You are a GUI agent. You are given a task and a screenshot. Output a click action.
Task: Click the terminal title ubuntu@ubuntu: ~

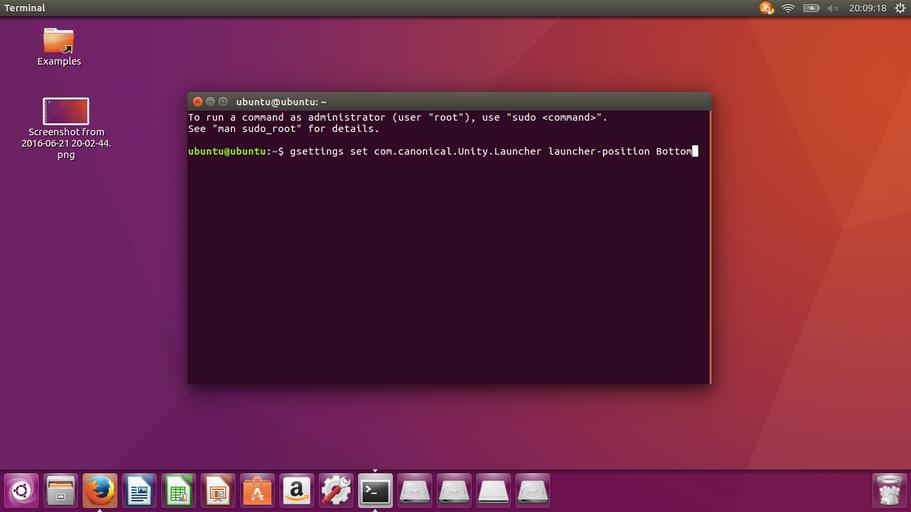coord(281,102)
